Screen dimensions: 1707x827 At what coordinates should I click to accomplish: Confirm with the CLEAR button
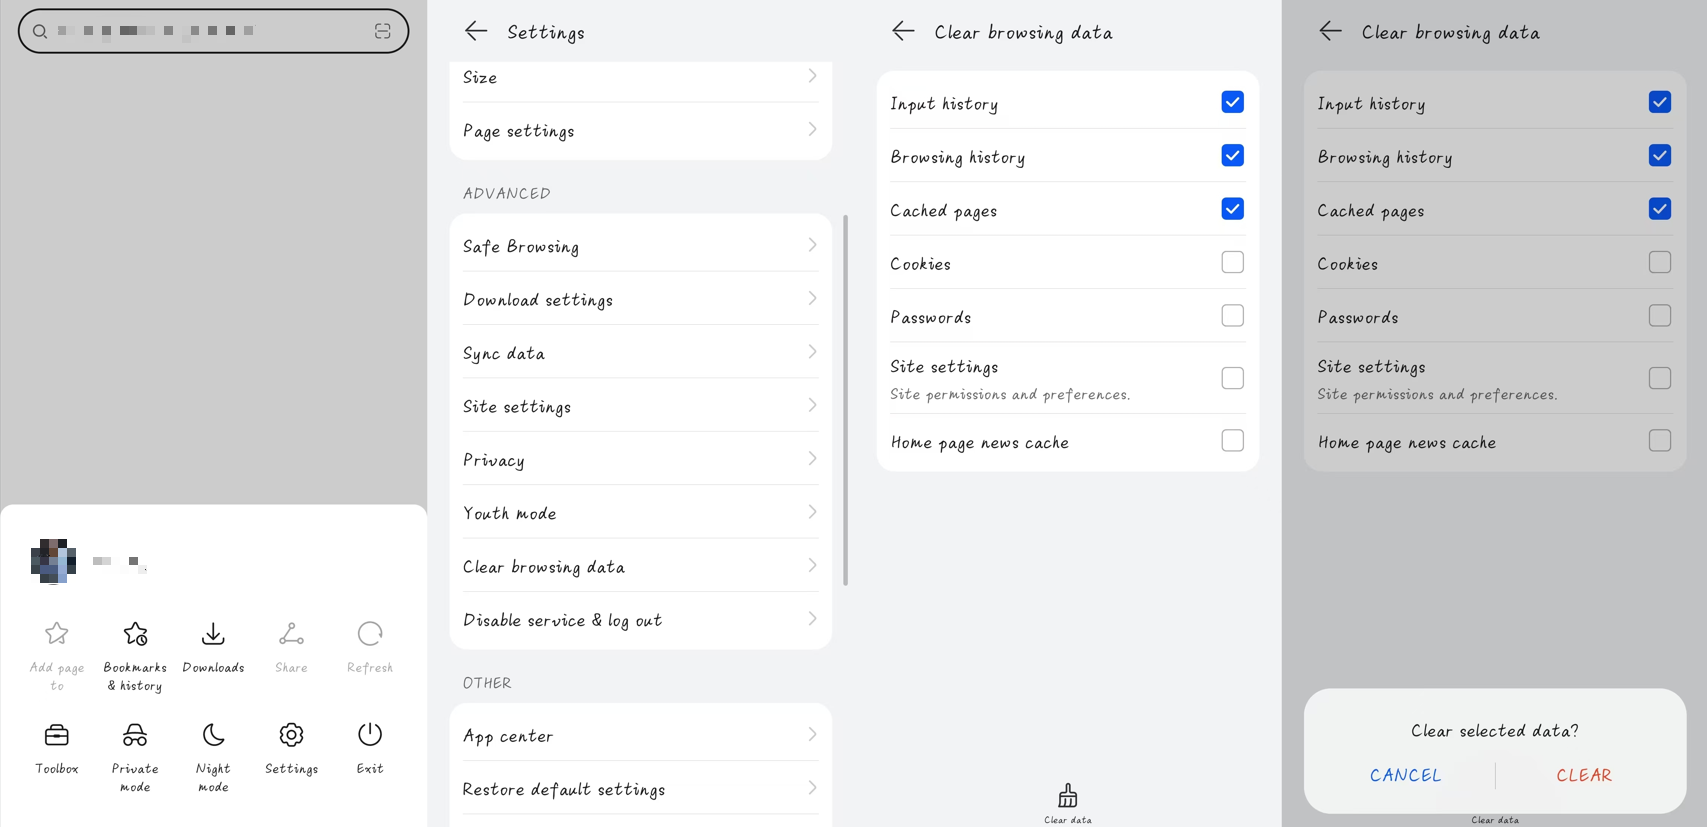coord(1583,775)
